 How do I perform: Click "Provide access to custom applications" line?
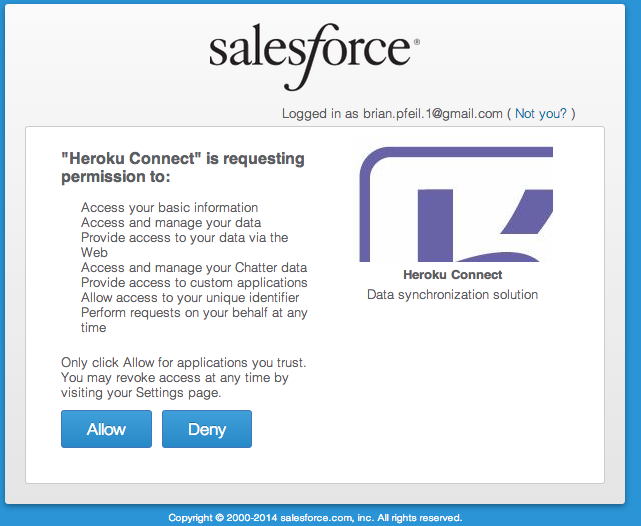tap(194, 283)
